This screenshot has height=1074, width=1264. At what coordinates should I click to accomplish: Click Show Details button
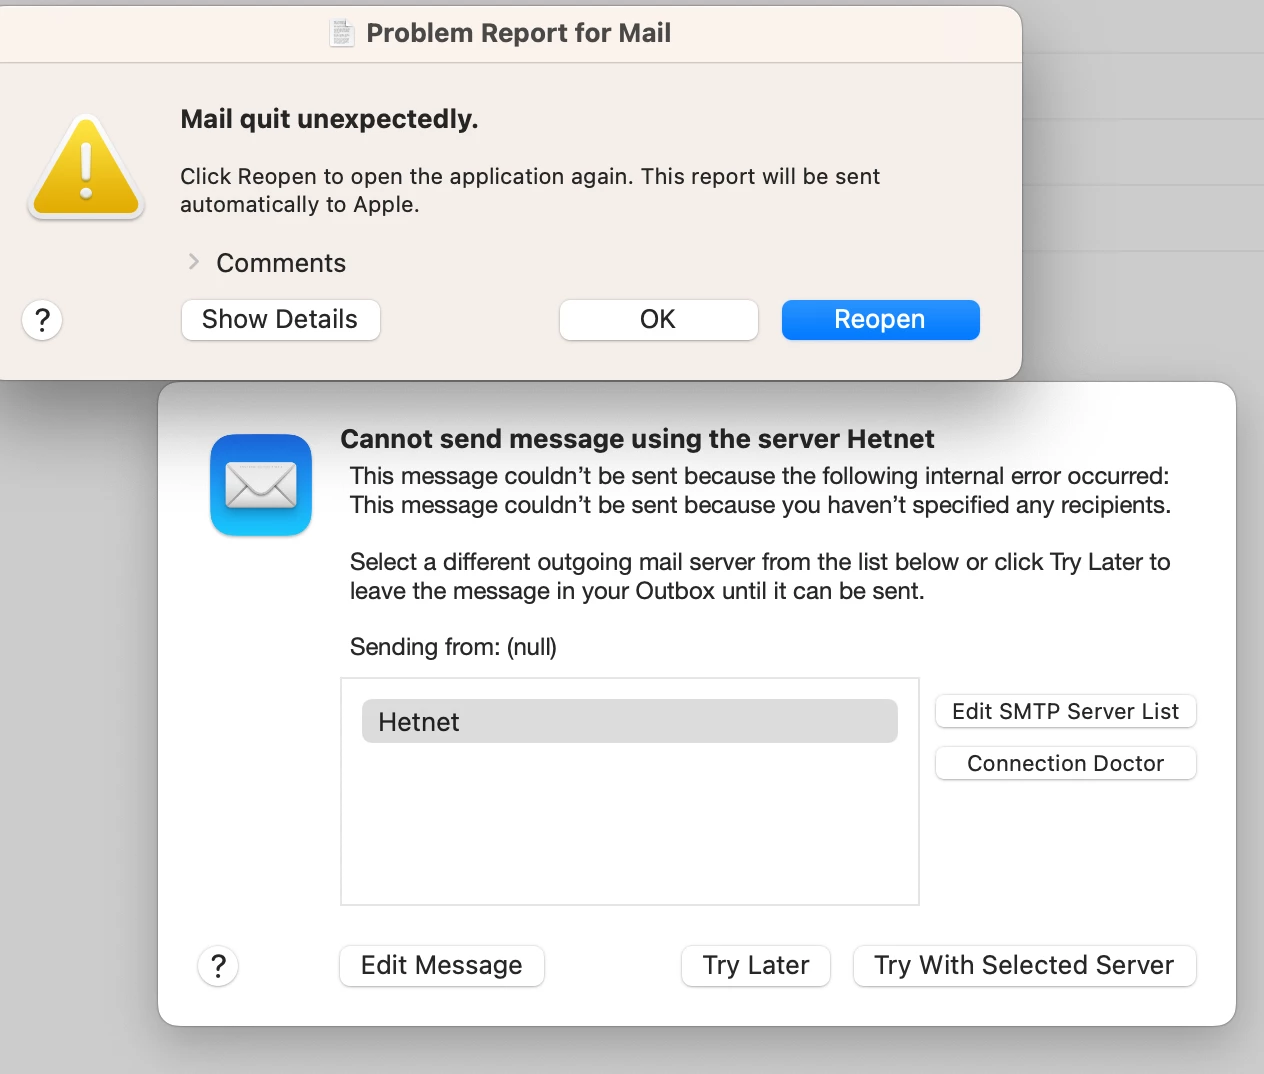point(280,320)
